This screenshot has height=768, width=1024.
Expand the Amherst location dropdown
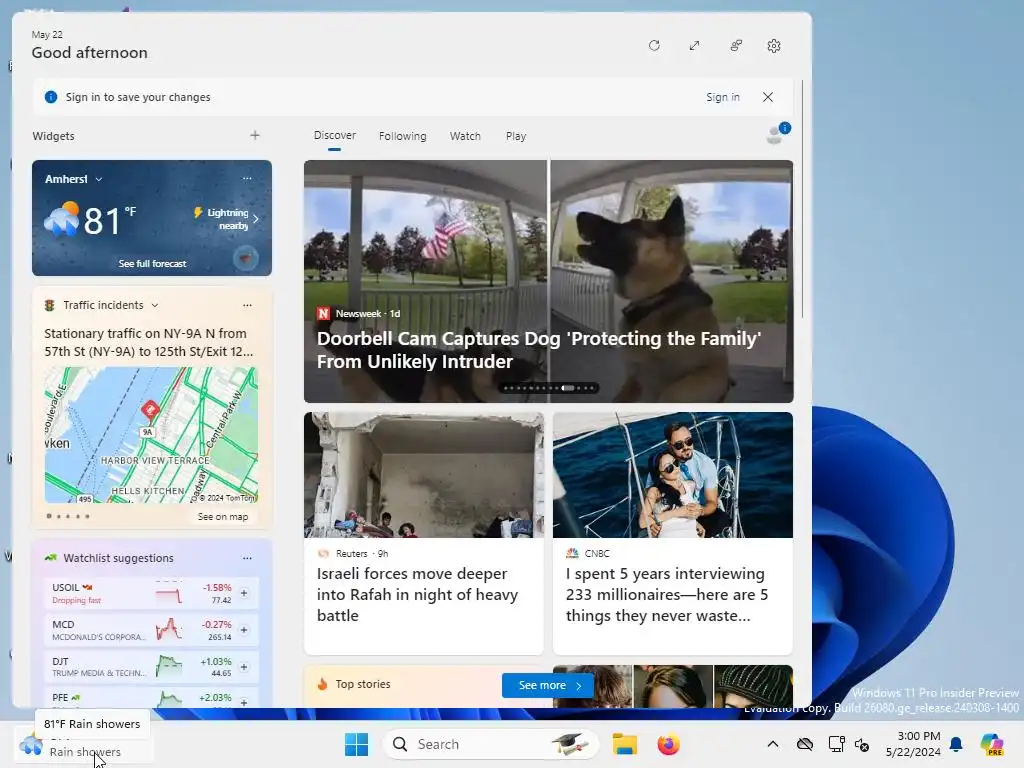(99, 179)
